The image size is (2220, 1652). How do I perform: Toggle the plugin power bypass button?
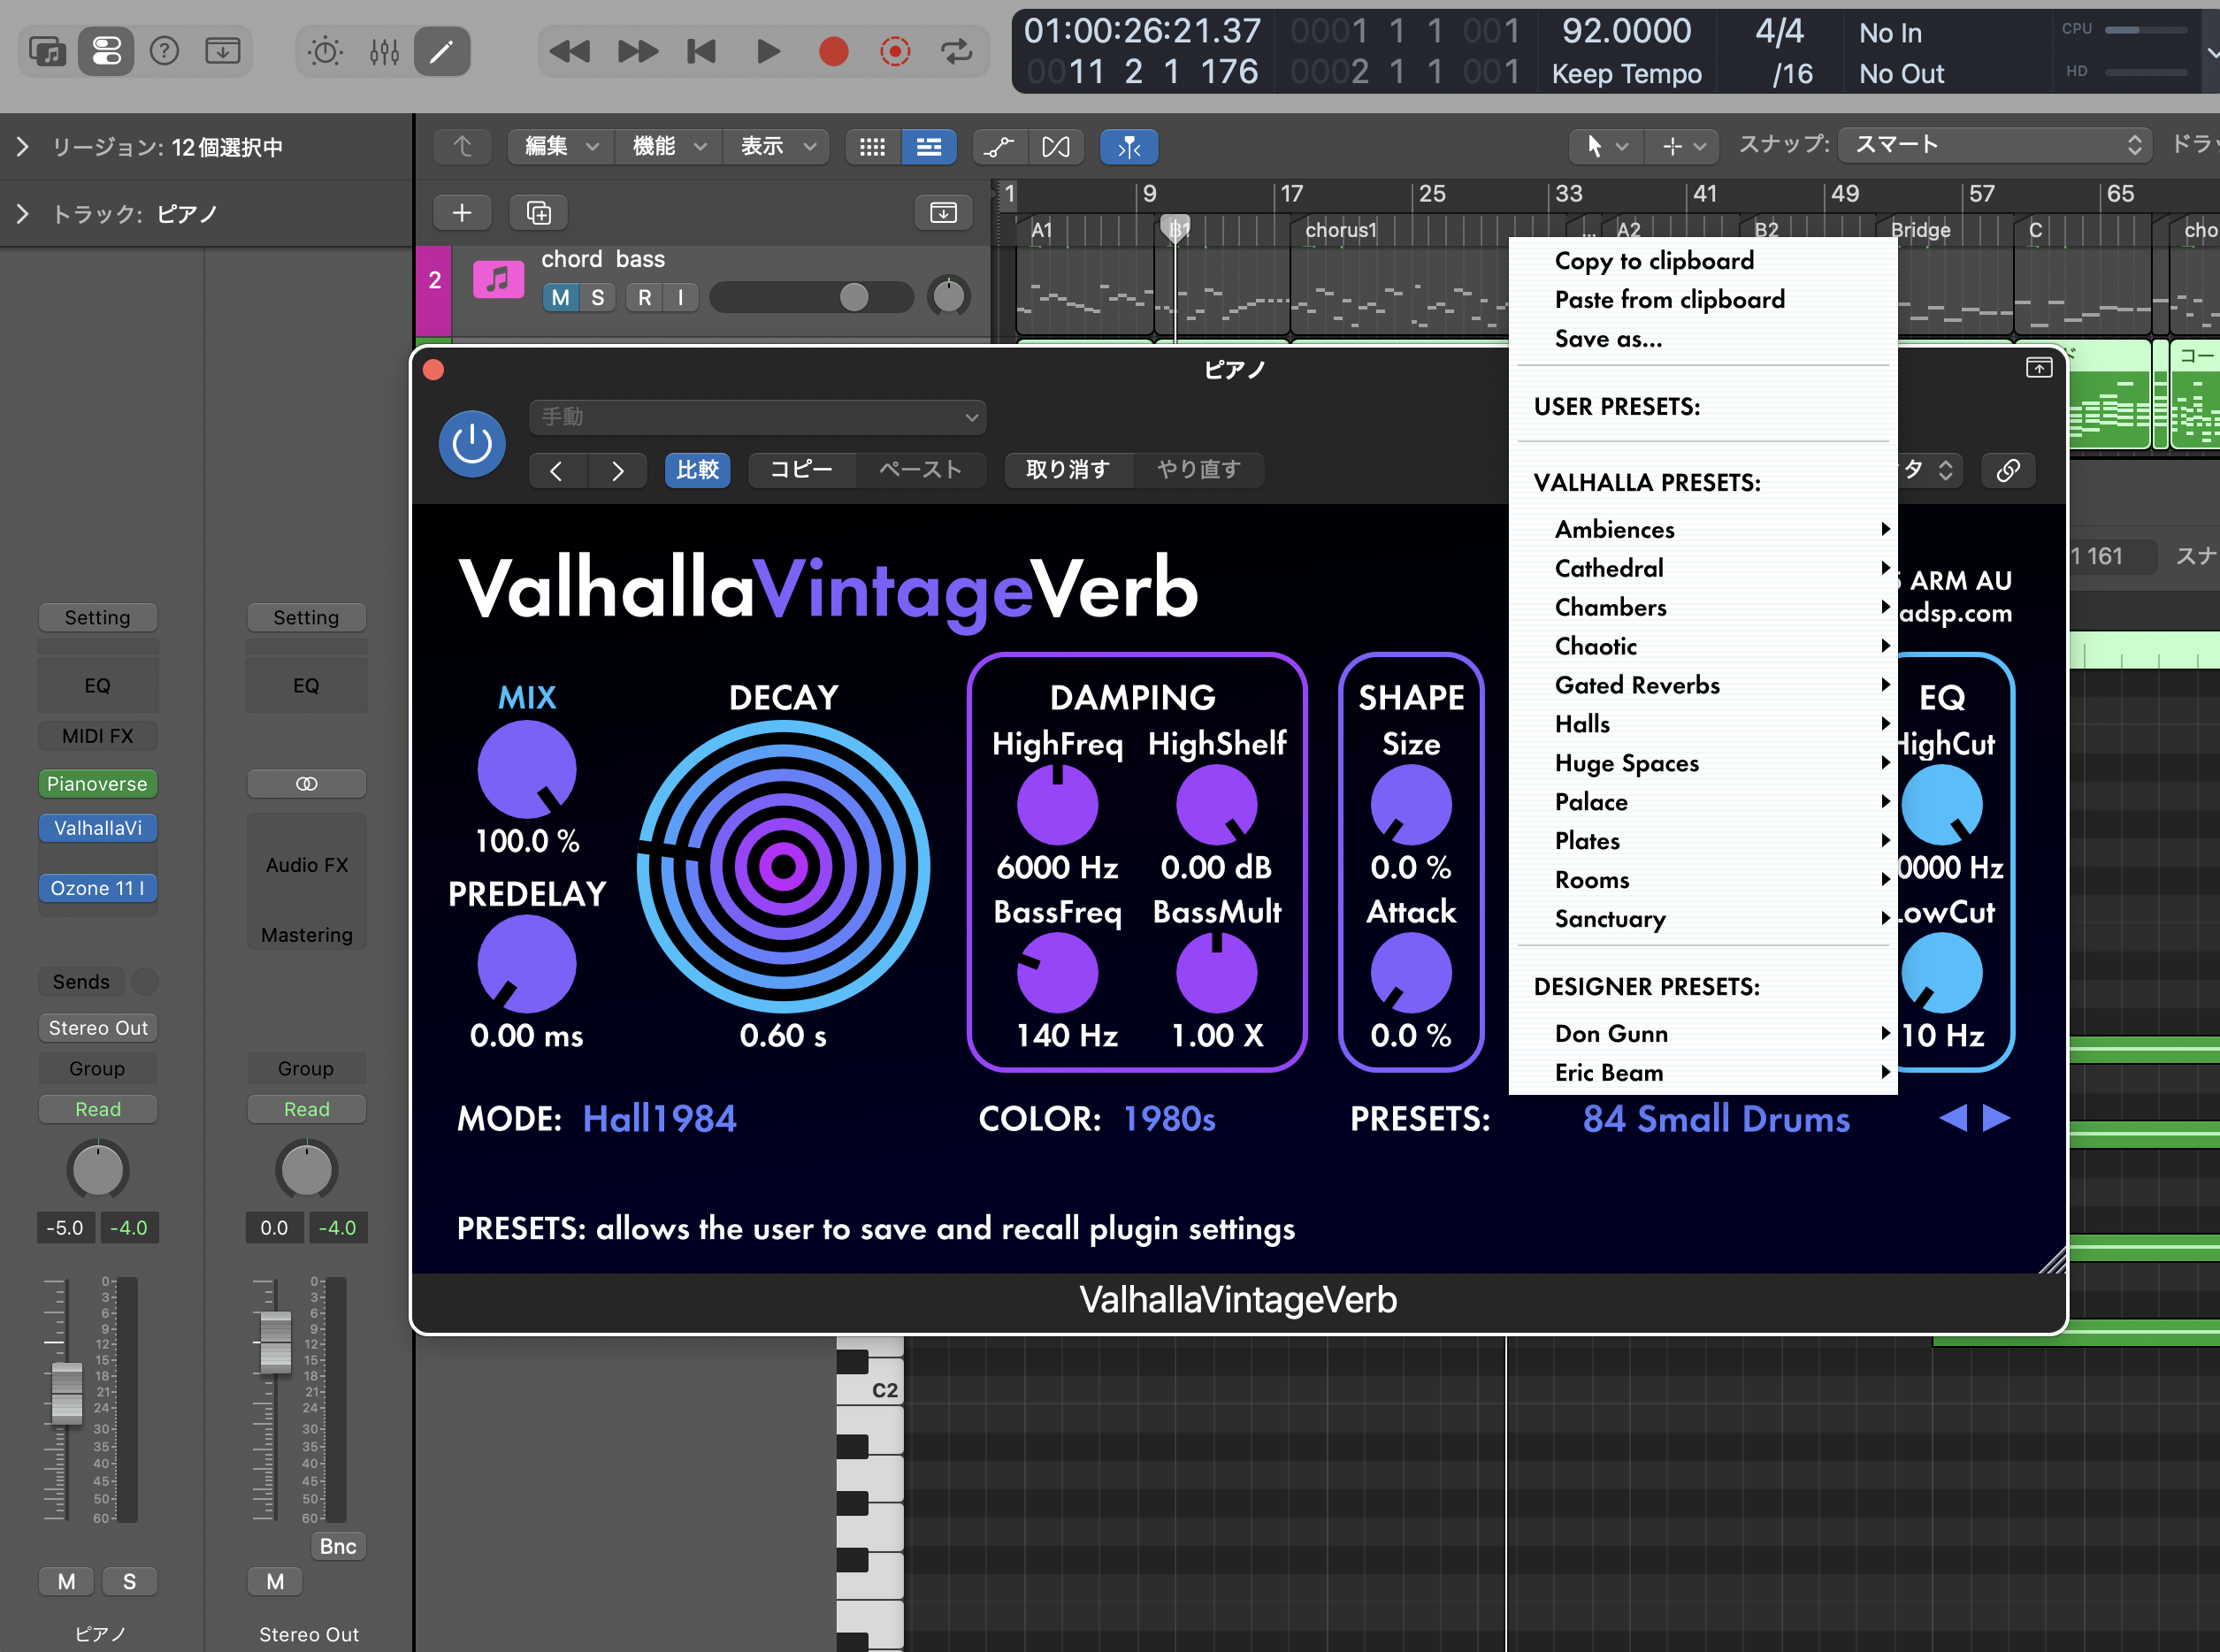pyautogui.click(x=472, y=444)
